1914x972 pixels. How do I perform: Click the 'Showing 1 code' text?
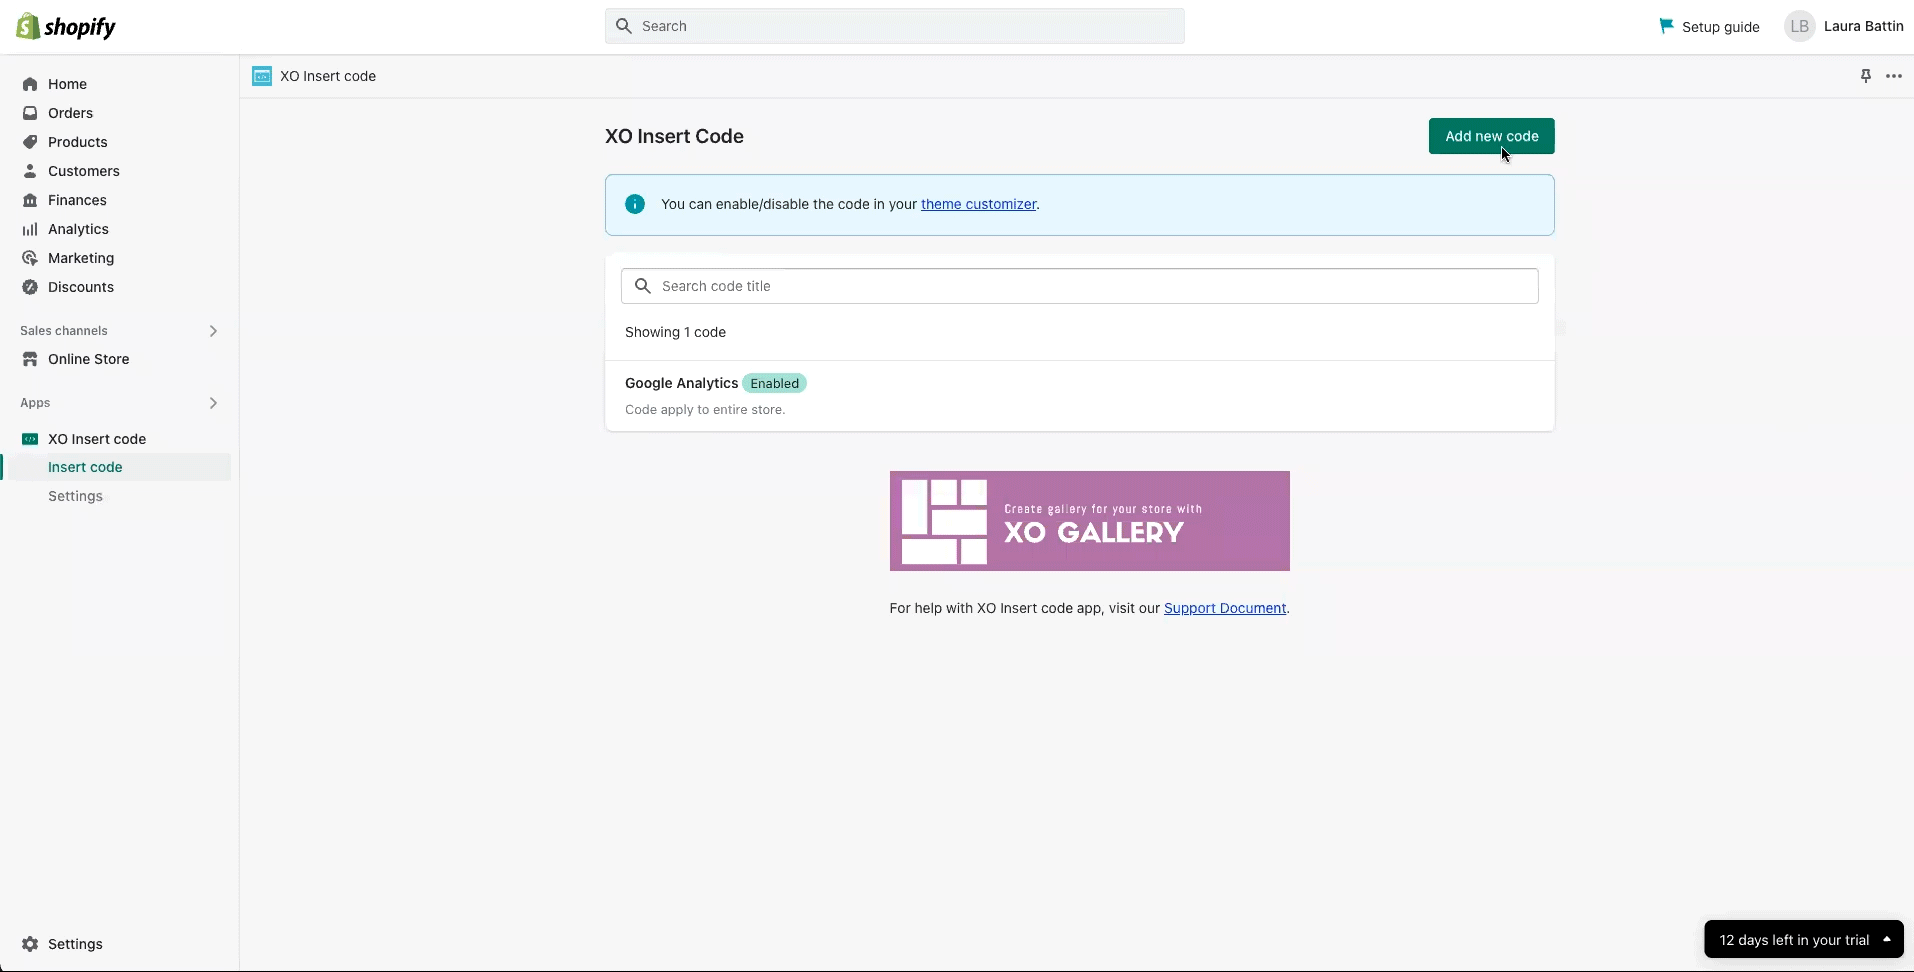[675, 332]
